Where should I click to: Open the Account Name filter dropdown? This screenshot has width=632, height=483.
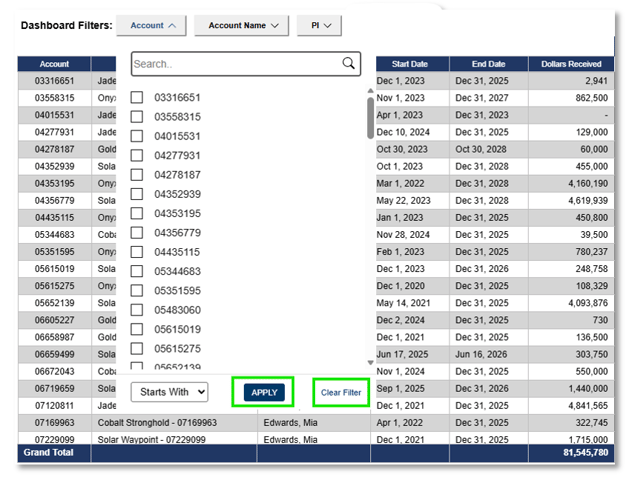[241, 25]
